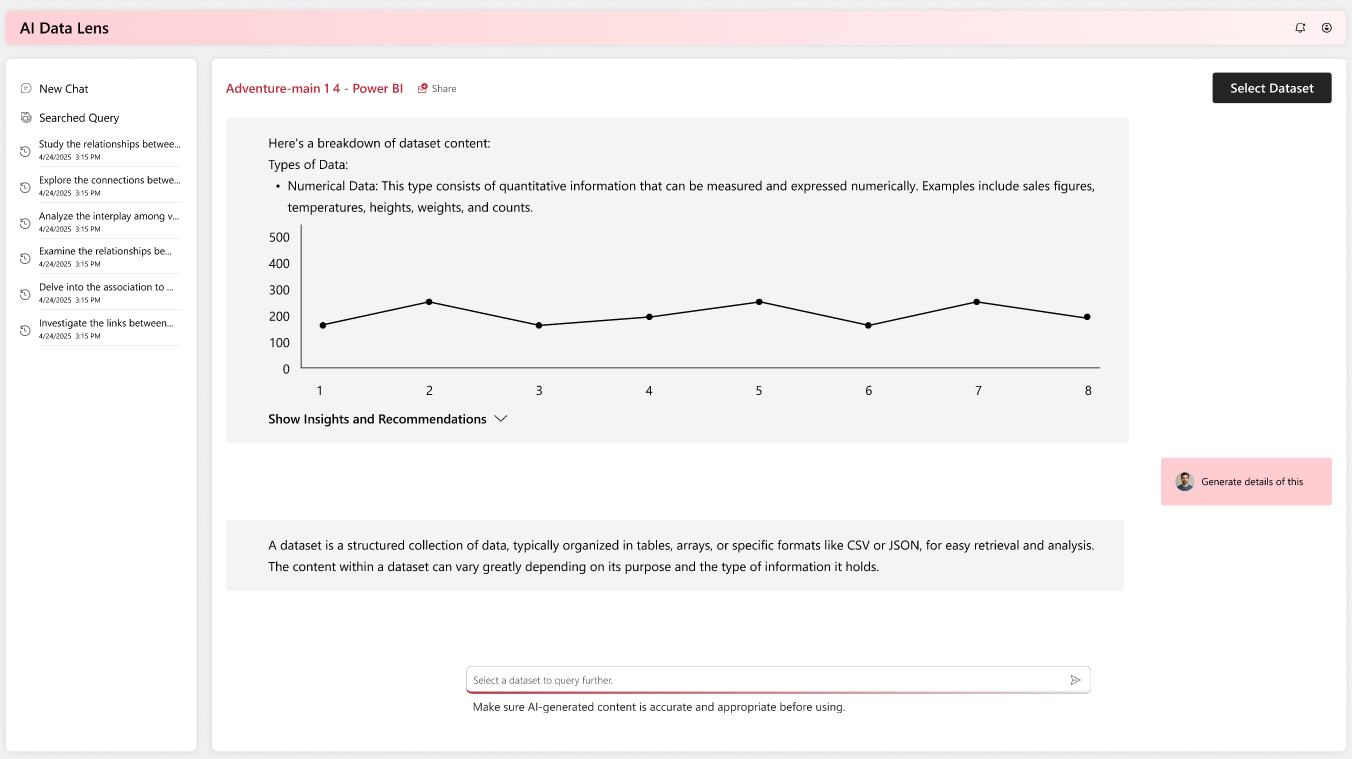Click history icon for "Study the relationships"

[x=26, y=151]
